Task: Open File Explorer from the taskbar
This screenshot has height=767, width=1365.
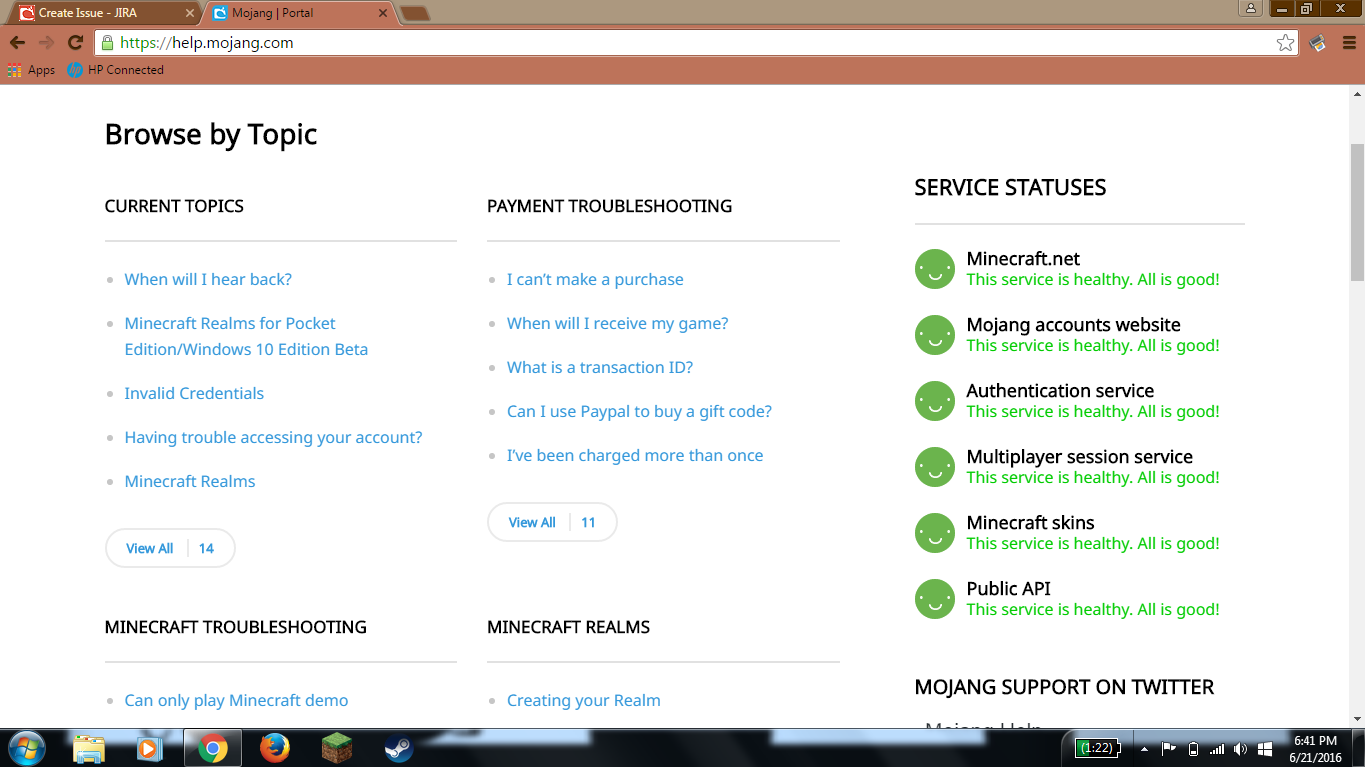Action: pyautogui.click(x=89, y=748)
